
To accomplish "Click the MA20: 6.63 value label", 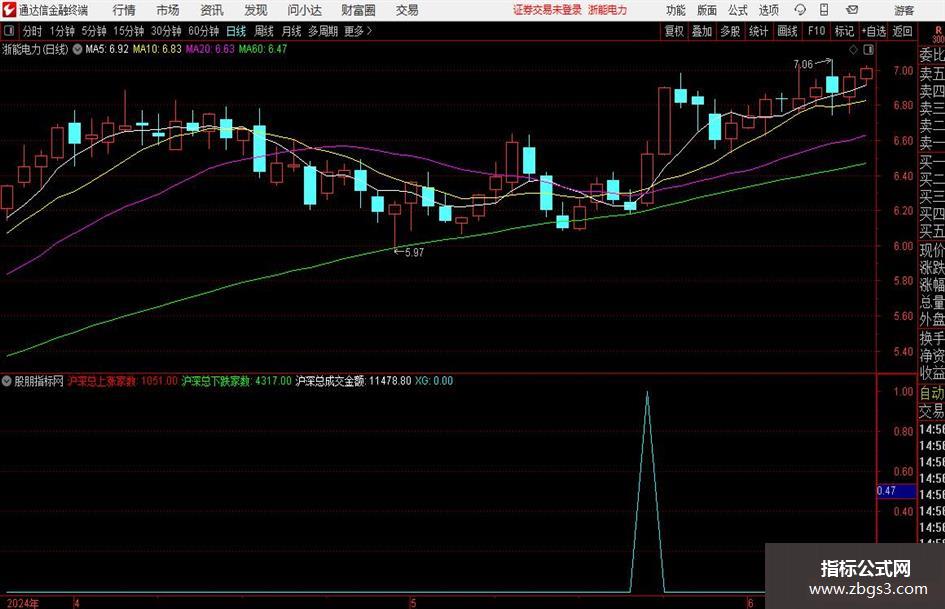I will coord(210,49).
